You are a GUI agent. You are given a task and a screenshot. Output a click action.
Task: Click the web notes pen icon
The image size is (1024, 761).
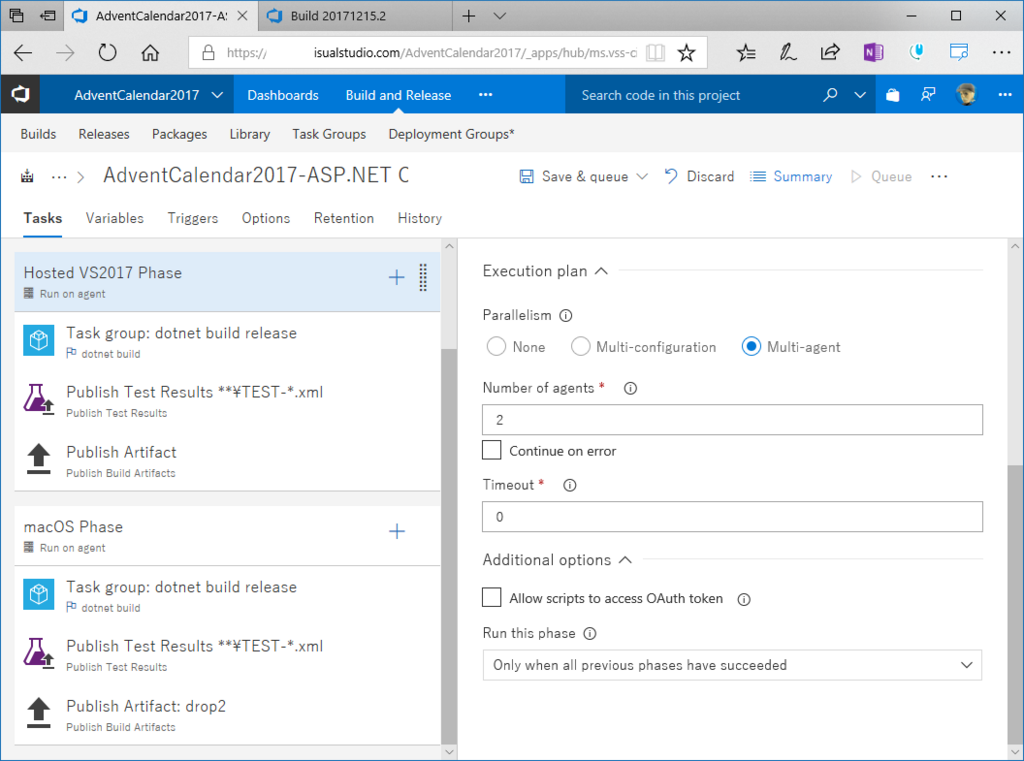coord(788,53)
